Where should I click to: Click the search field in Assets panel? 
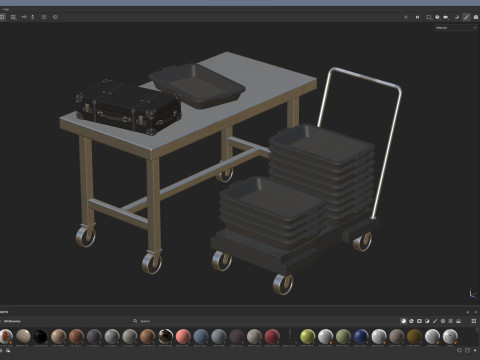coord(265,321)
